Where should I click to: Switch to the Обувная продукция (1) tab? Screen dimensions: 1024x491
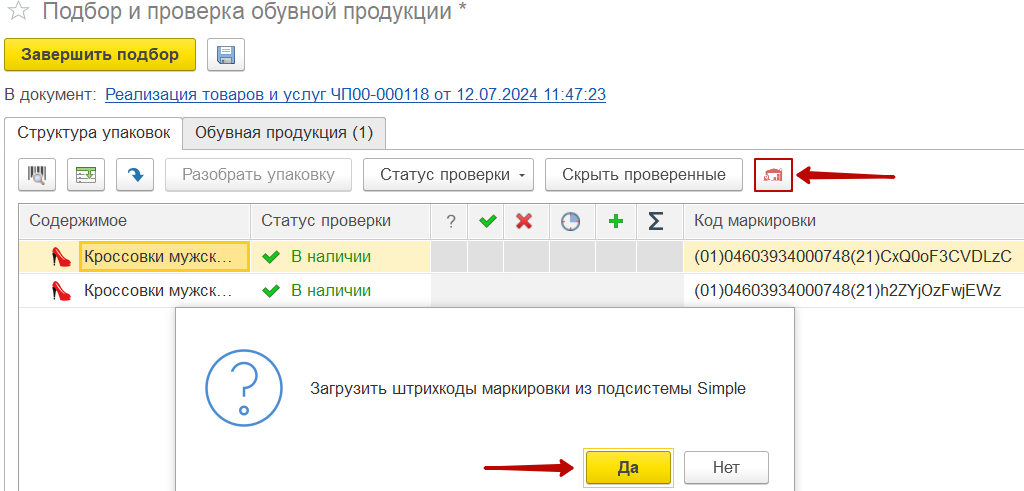click(284, 132)
